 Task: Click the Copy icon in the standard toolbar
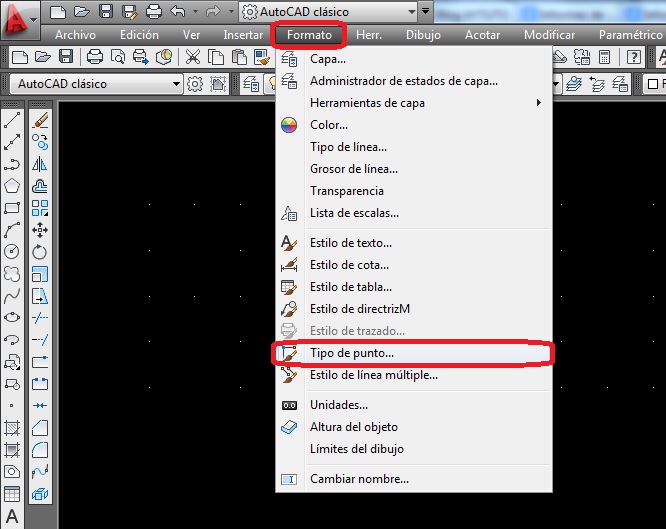(216, 57)
